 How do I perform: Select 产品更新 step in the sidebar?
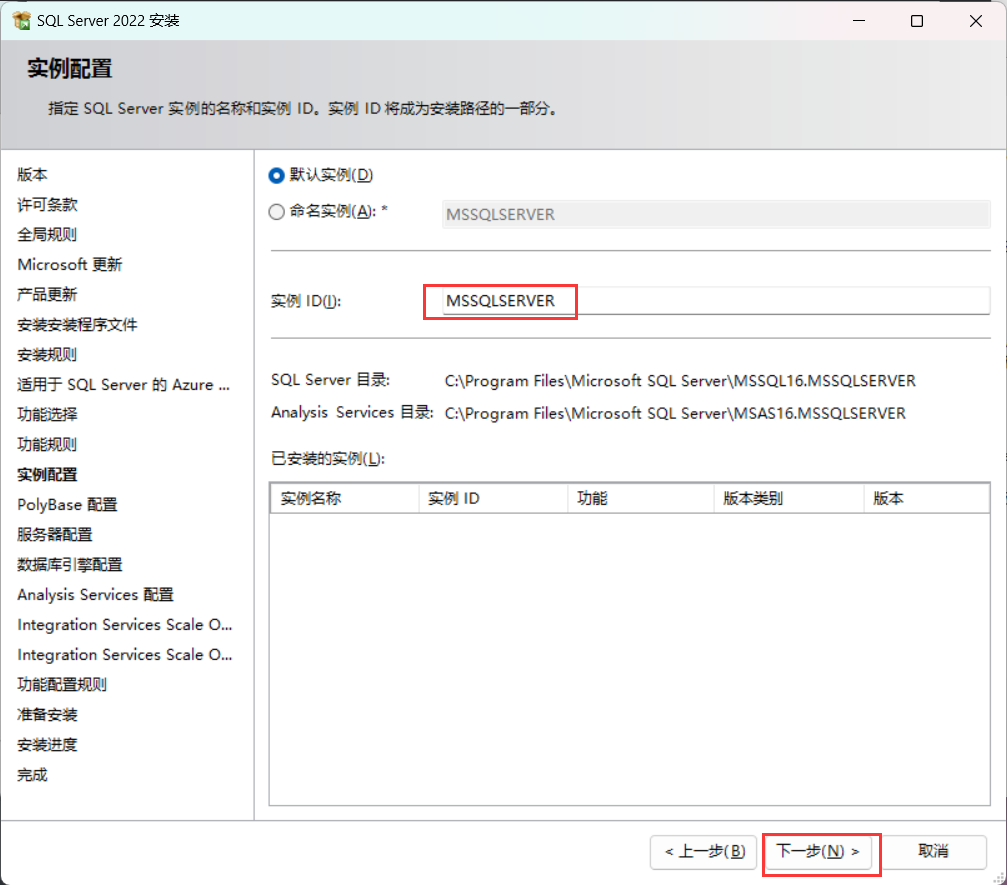[47, 295]
